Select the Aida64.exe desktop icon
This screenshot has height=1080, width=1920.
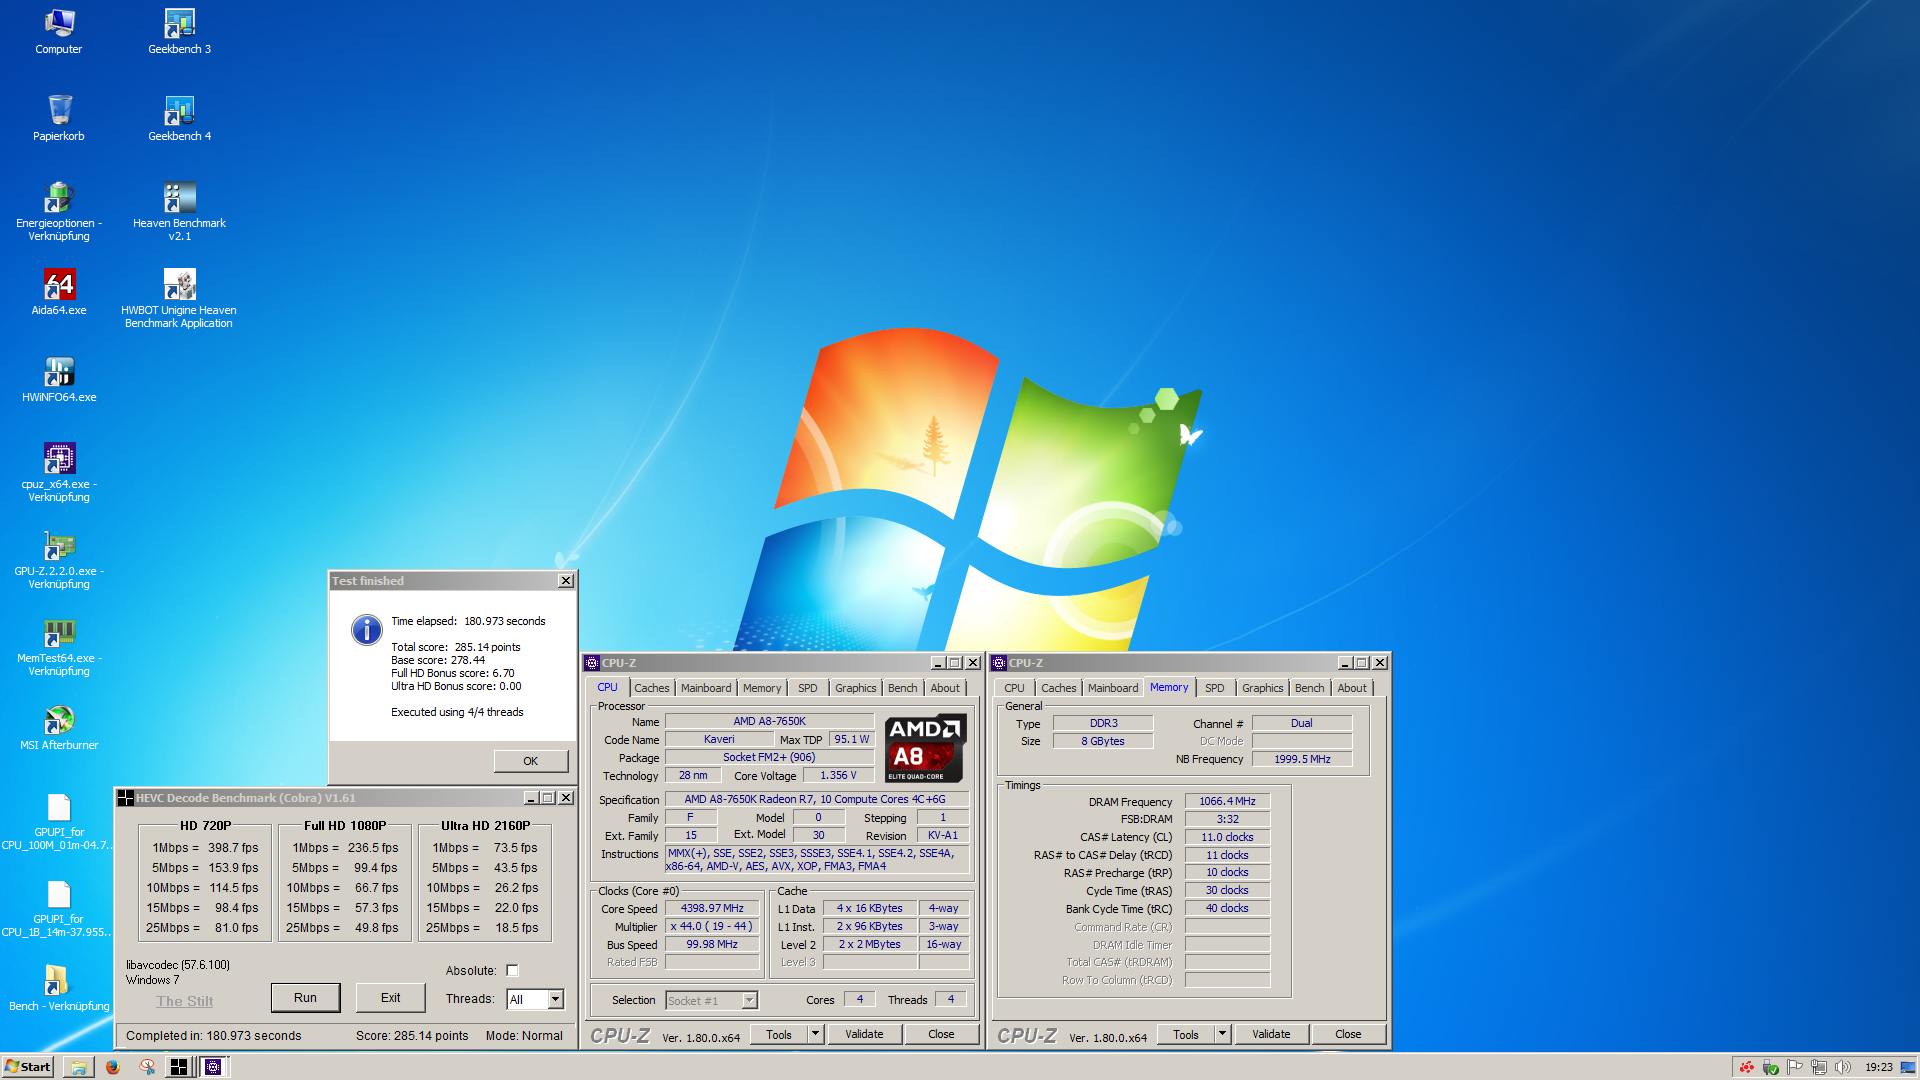coord(59,292)
